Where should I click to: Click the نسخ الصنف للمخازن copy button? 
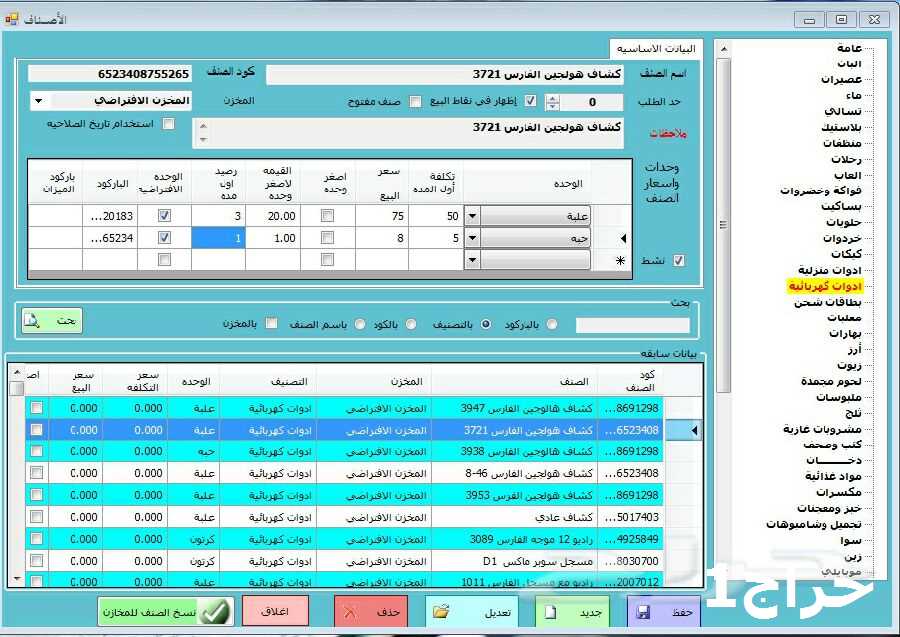point(165,612)
